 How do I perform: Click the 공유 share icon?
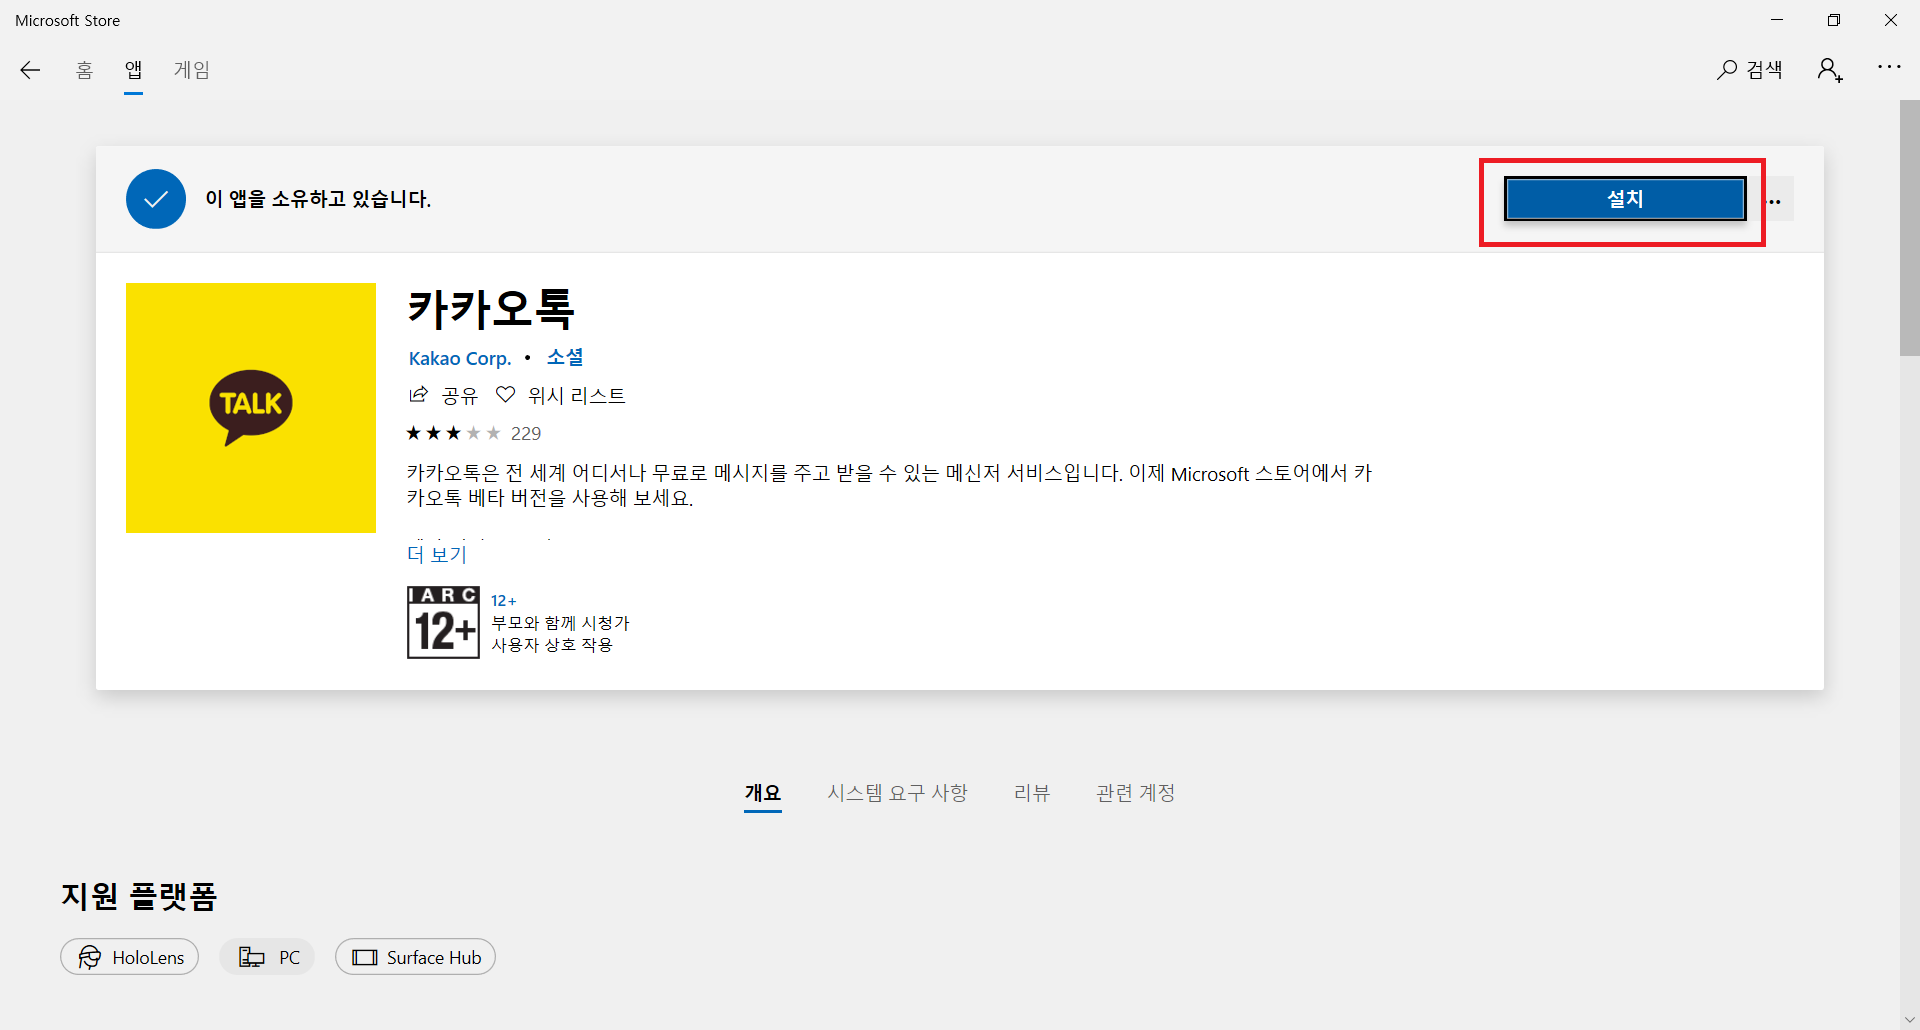point(418,395)
